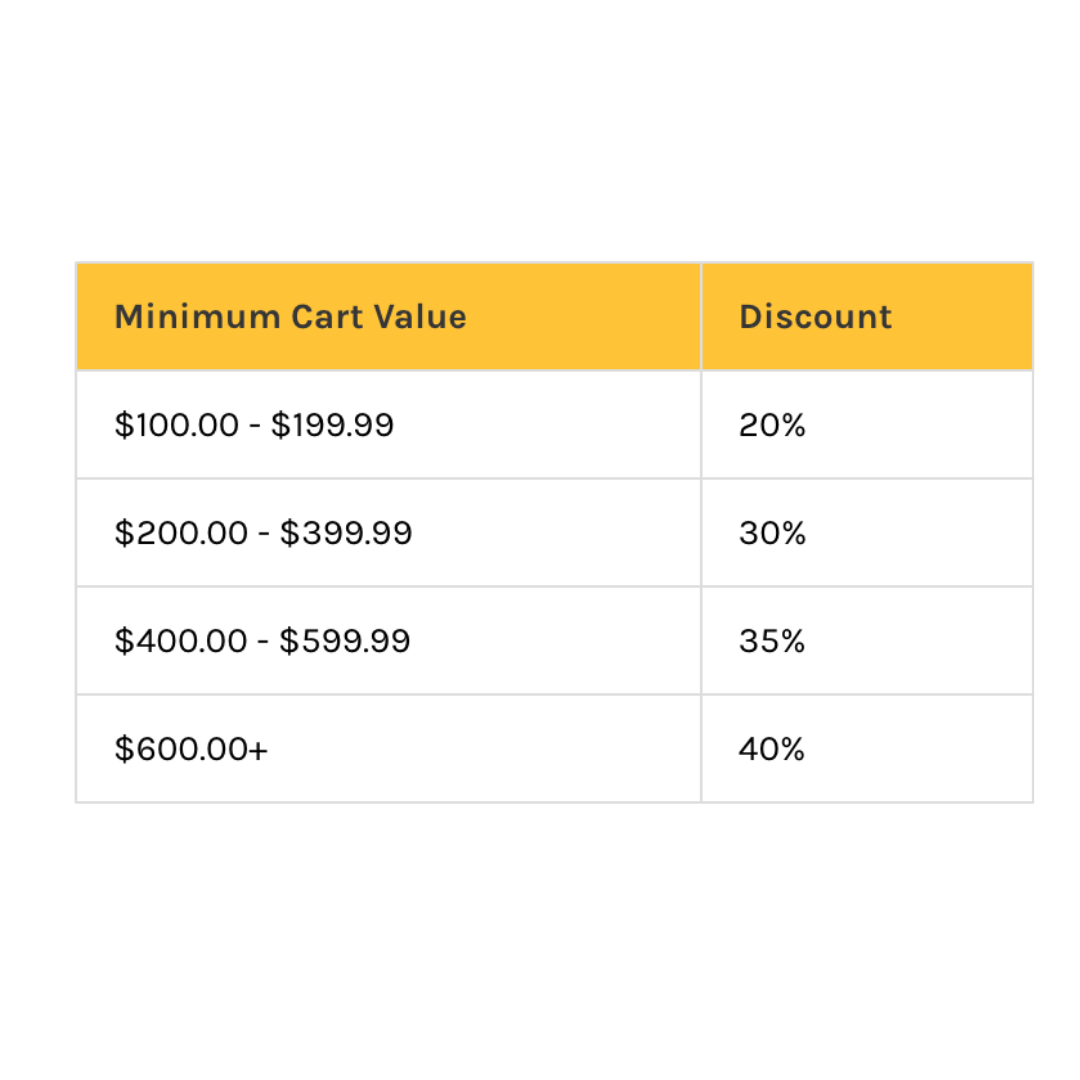1080x1080 pixels.
Task: Select the 40% discount value
Action: (x=772, y=749)
